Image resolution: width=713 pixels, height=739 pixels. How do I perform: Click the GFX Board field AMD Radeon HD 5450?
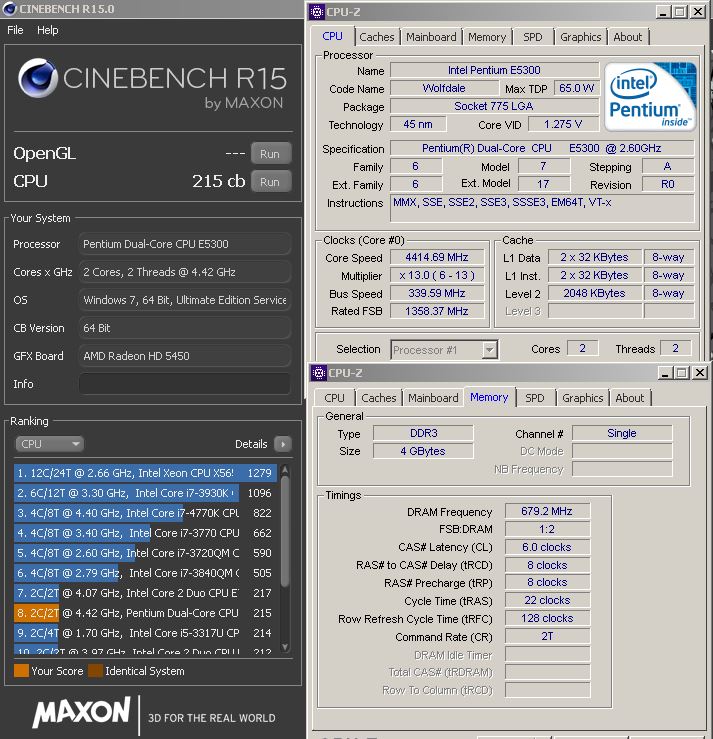click(x=185, y=356)
